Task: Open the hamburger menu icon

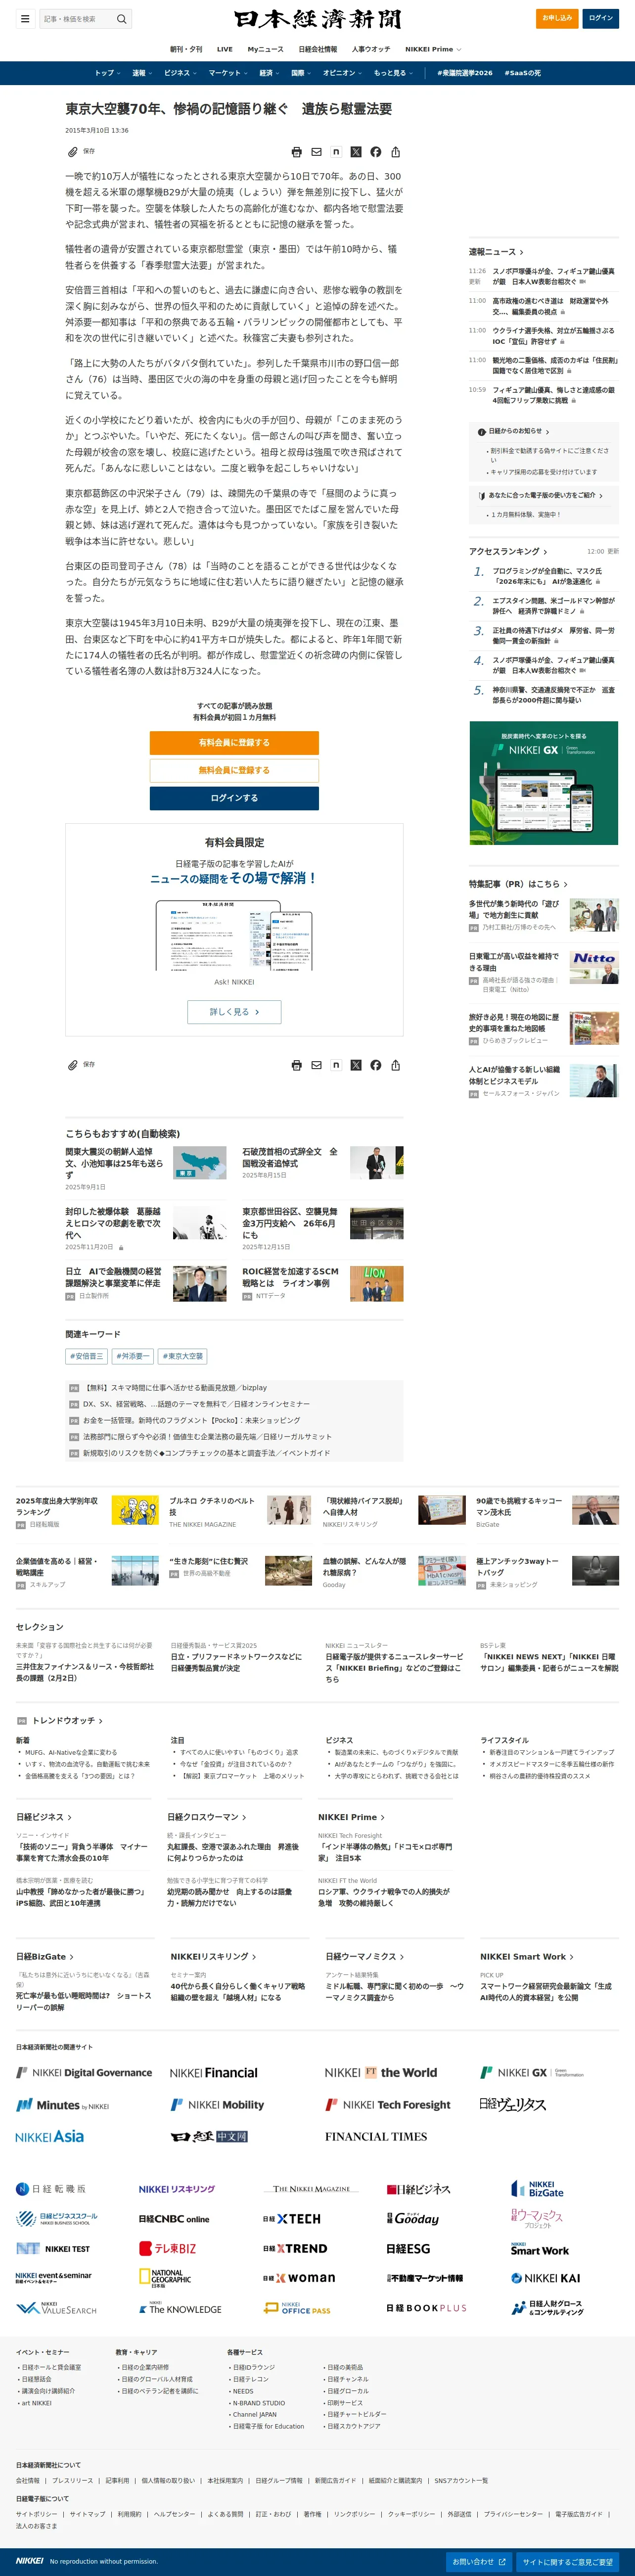Action: click(x=25, y=18)
